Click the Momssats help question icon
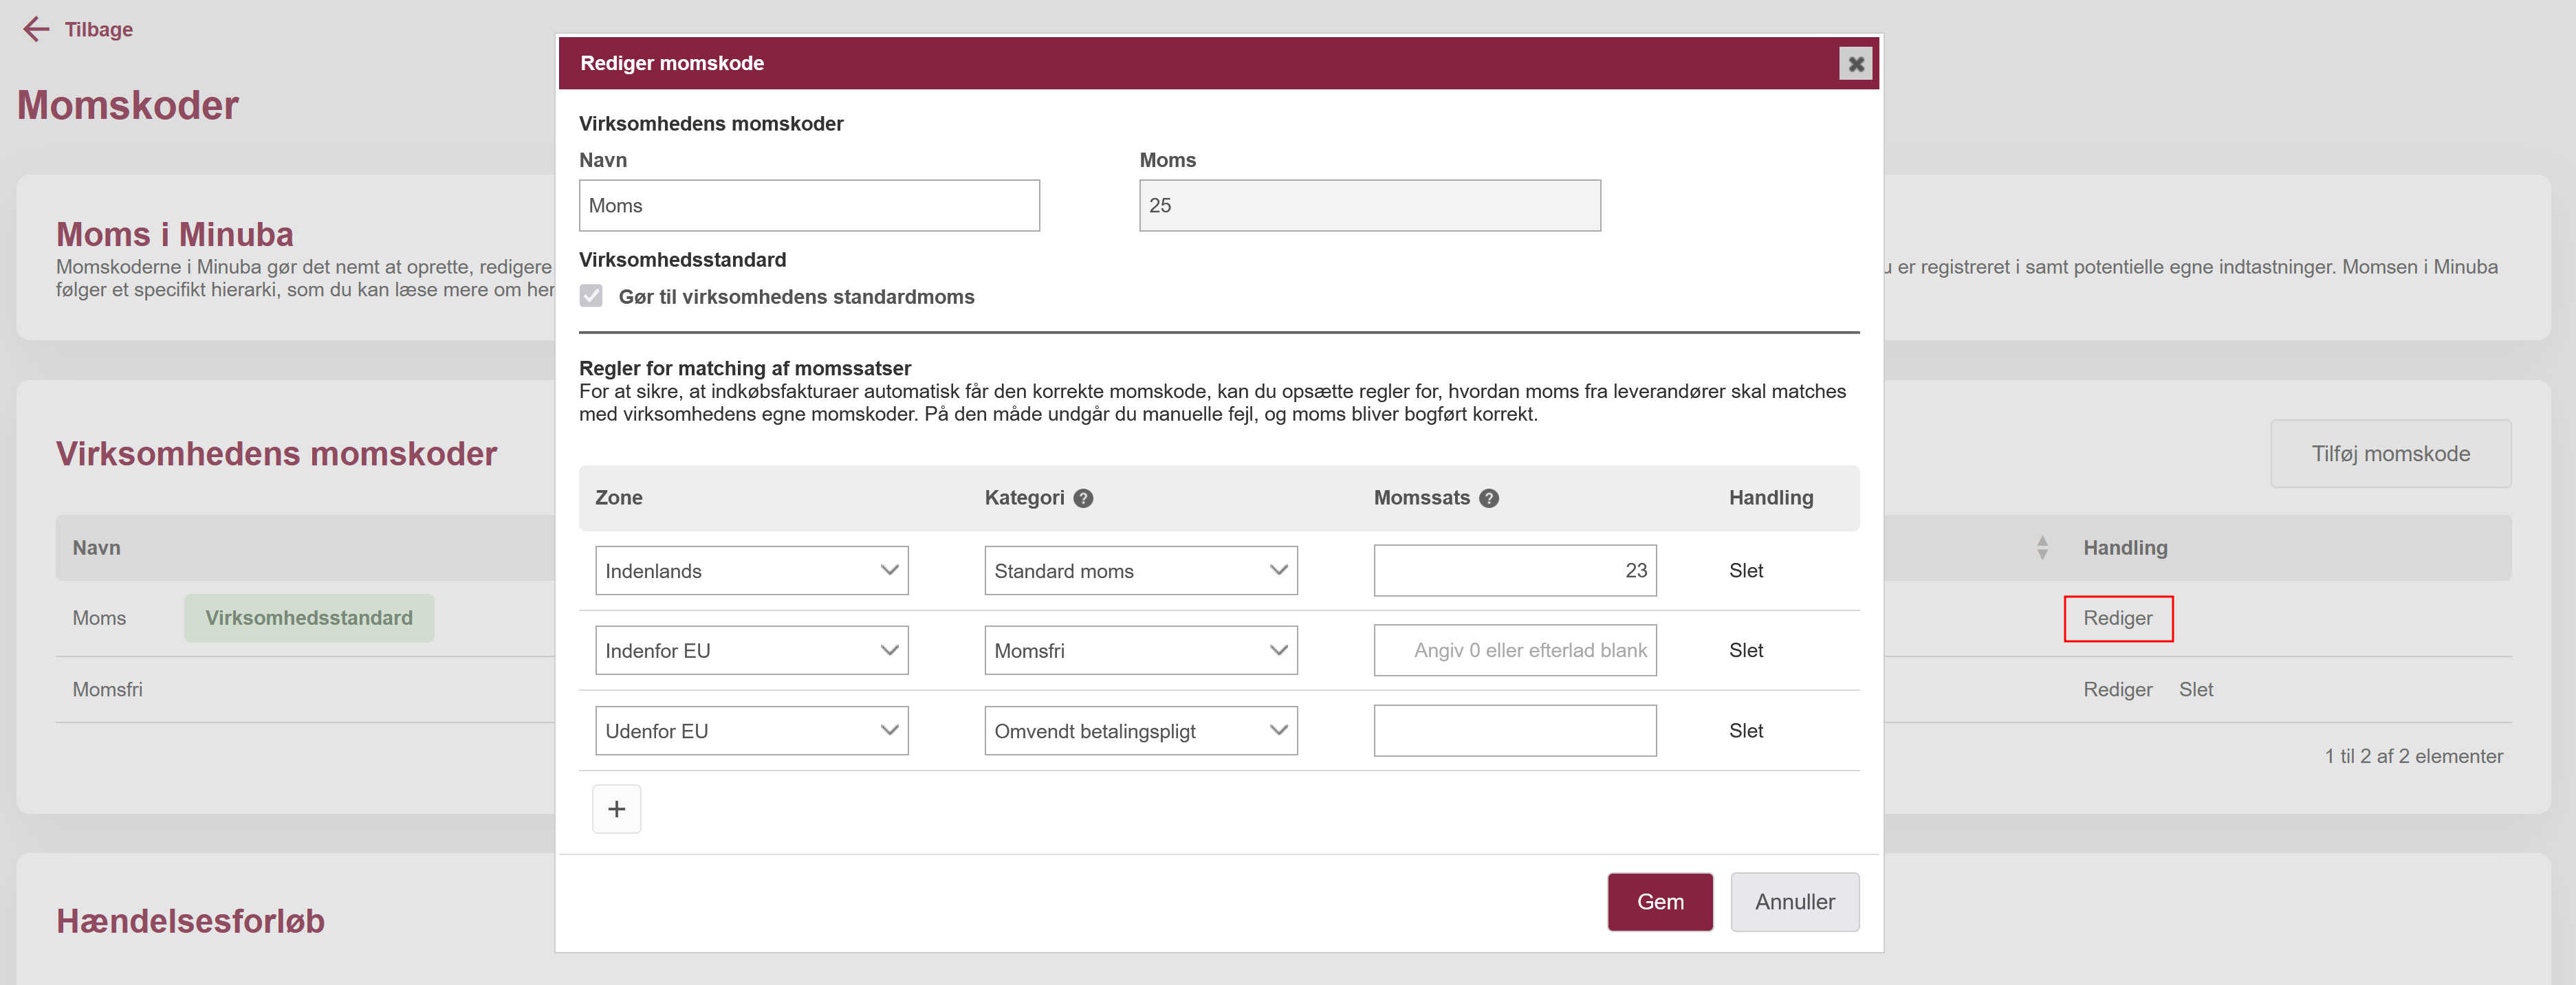Viewport: 2576px width, 985px height. pos(1489,498)
